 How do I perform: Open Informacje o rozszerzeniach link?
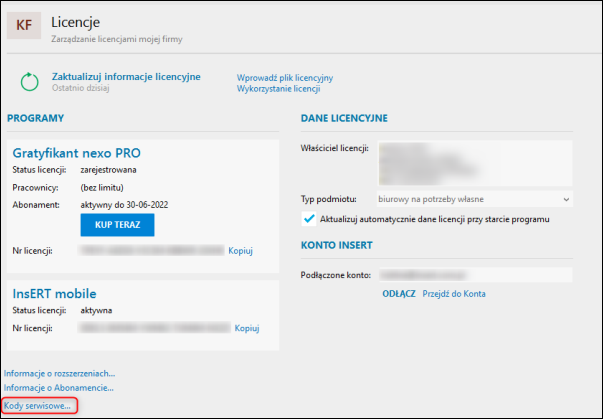59,373
